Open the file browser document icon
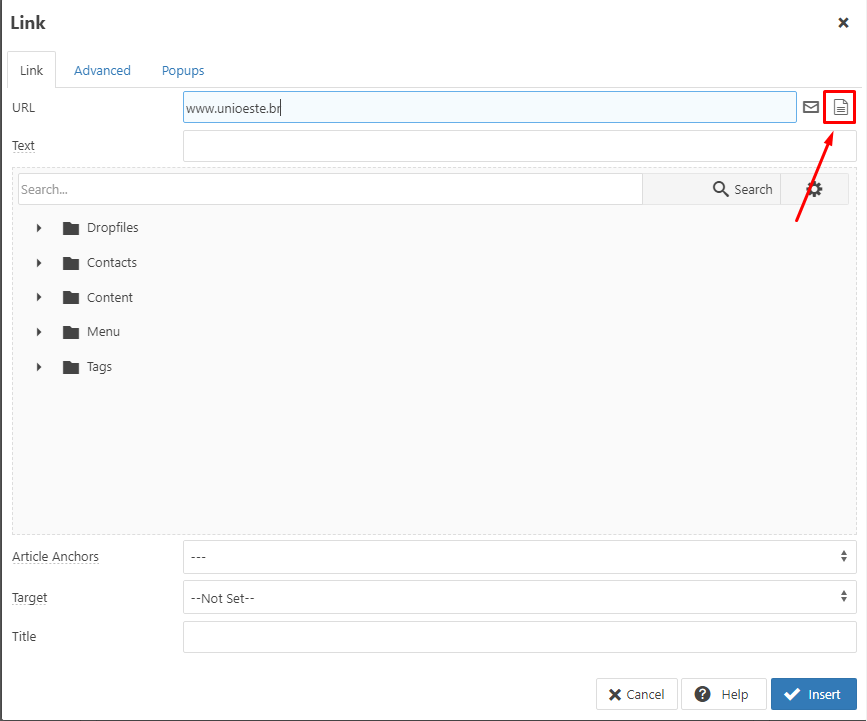This screenshot has width=867, height=721. pos(840,107)
